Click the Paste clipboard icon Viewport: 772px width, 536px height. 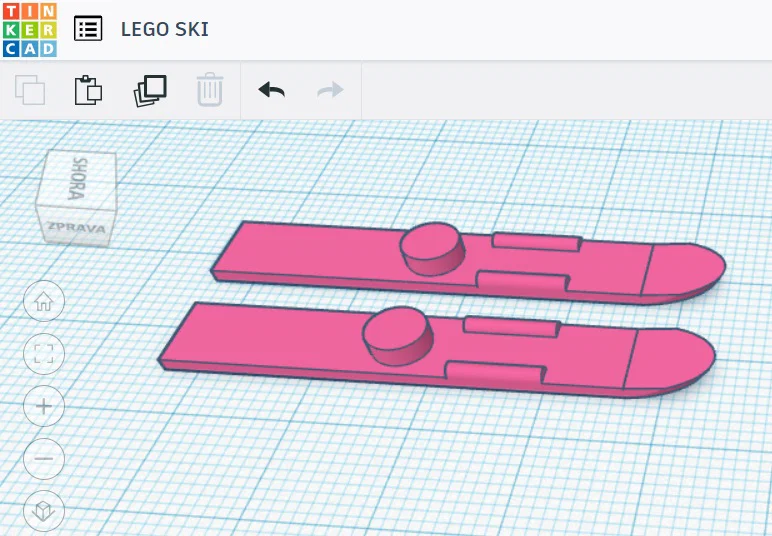88,90
